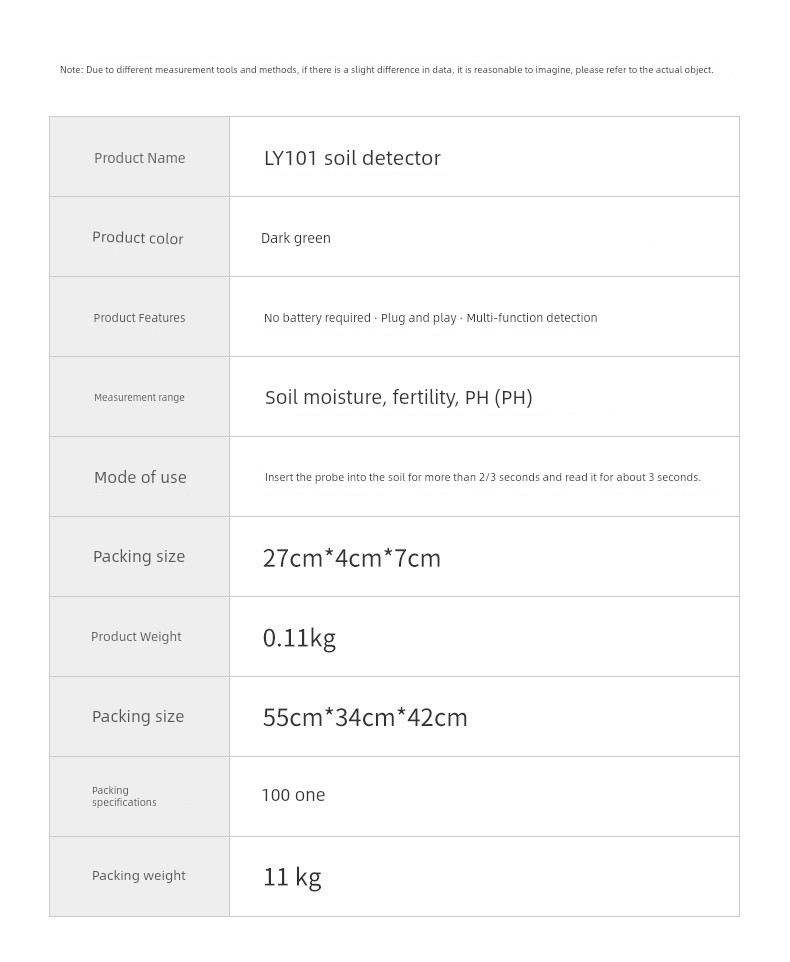The height and width of the screenshot is (962, 790).
Task: Click the Product Weight label
Action: 136,637
